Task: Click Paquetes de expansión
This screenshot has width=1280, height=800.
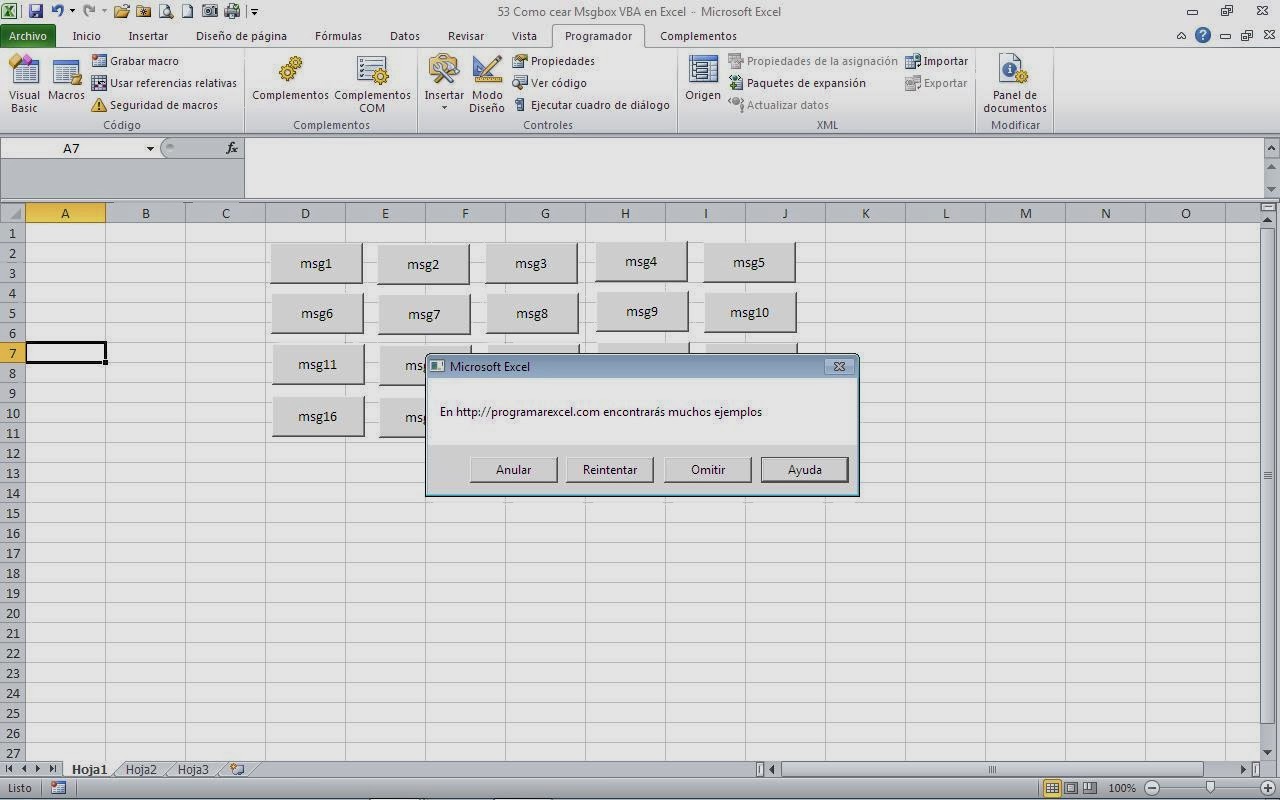Action: [x=797, y=83]
